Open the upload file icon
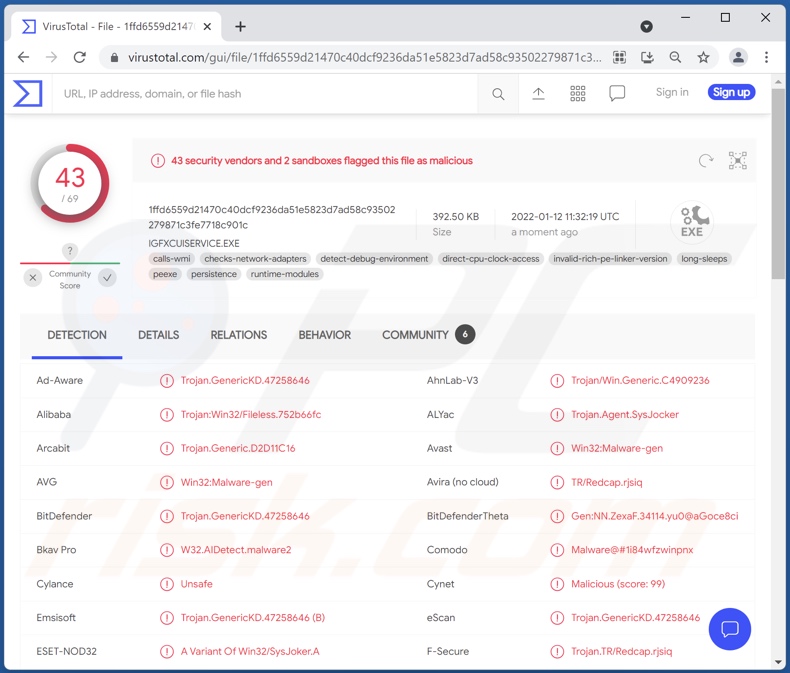Image resolution: width=790 pixels, height=673 pixels. pos(538,93)
